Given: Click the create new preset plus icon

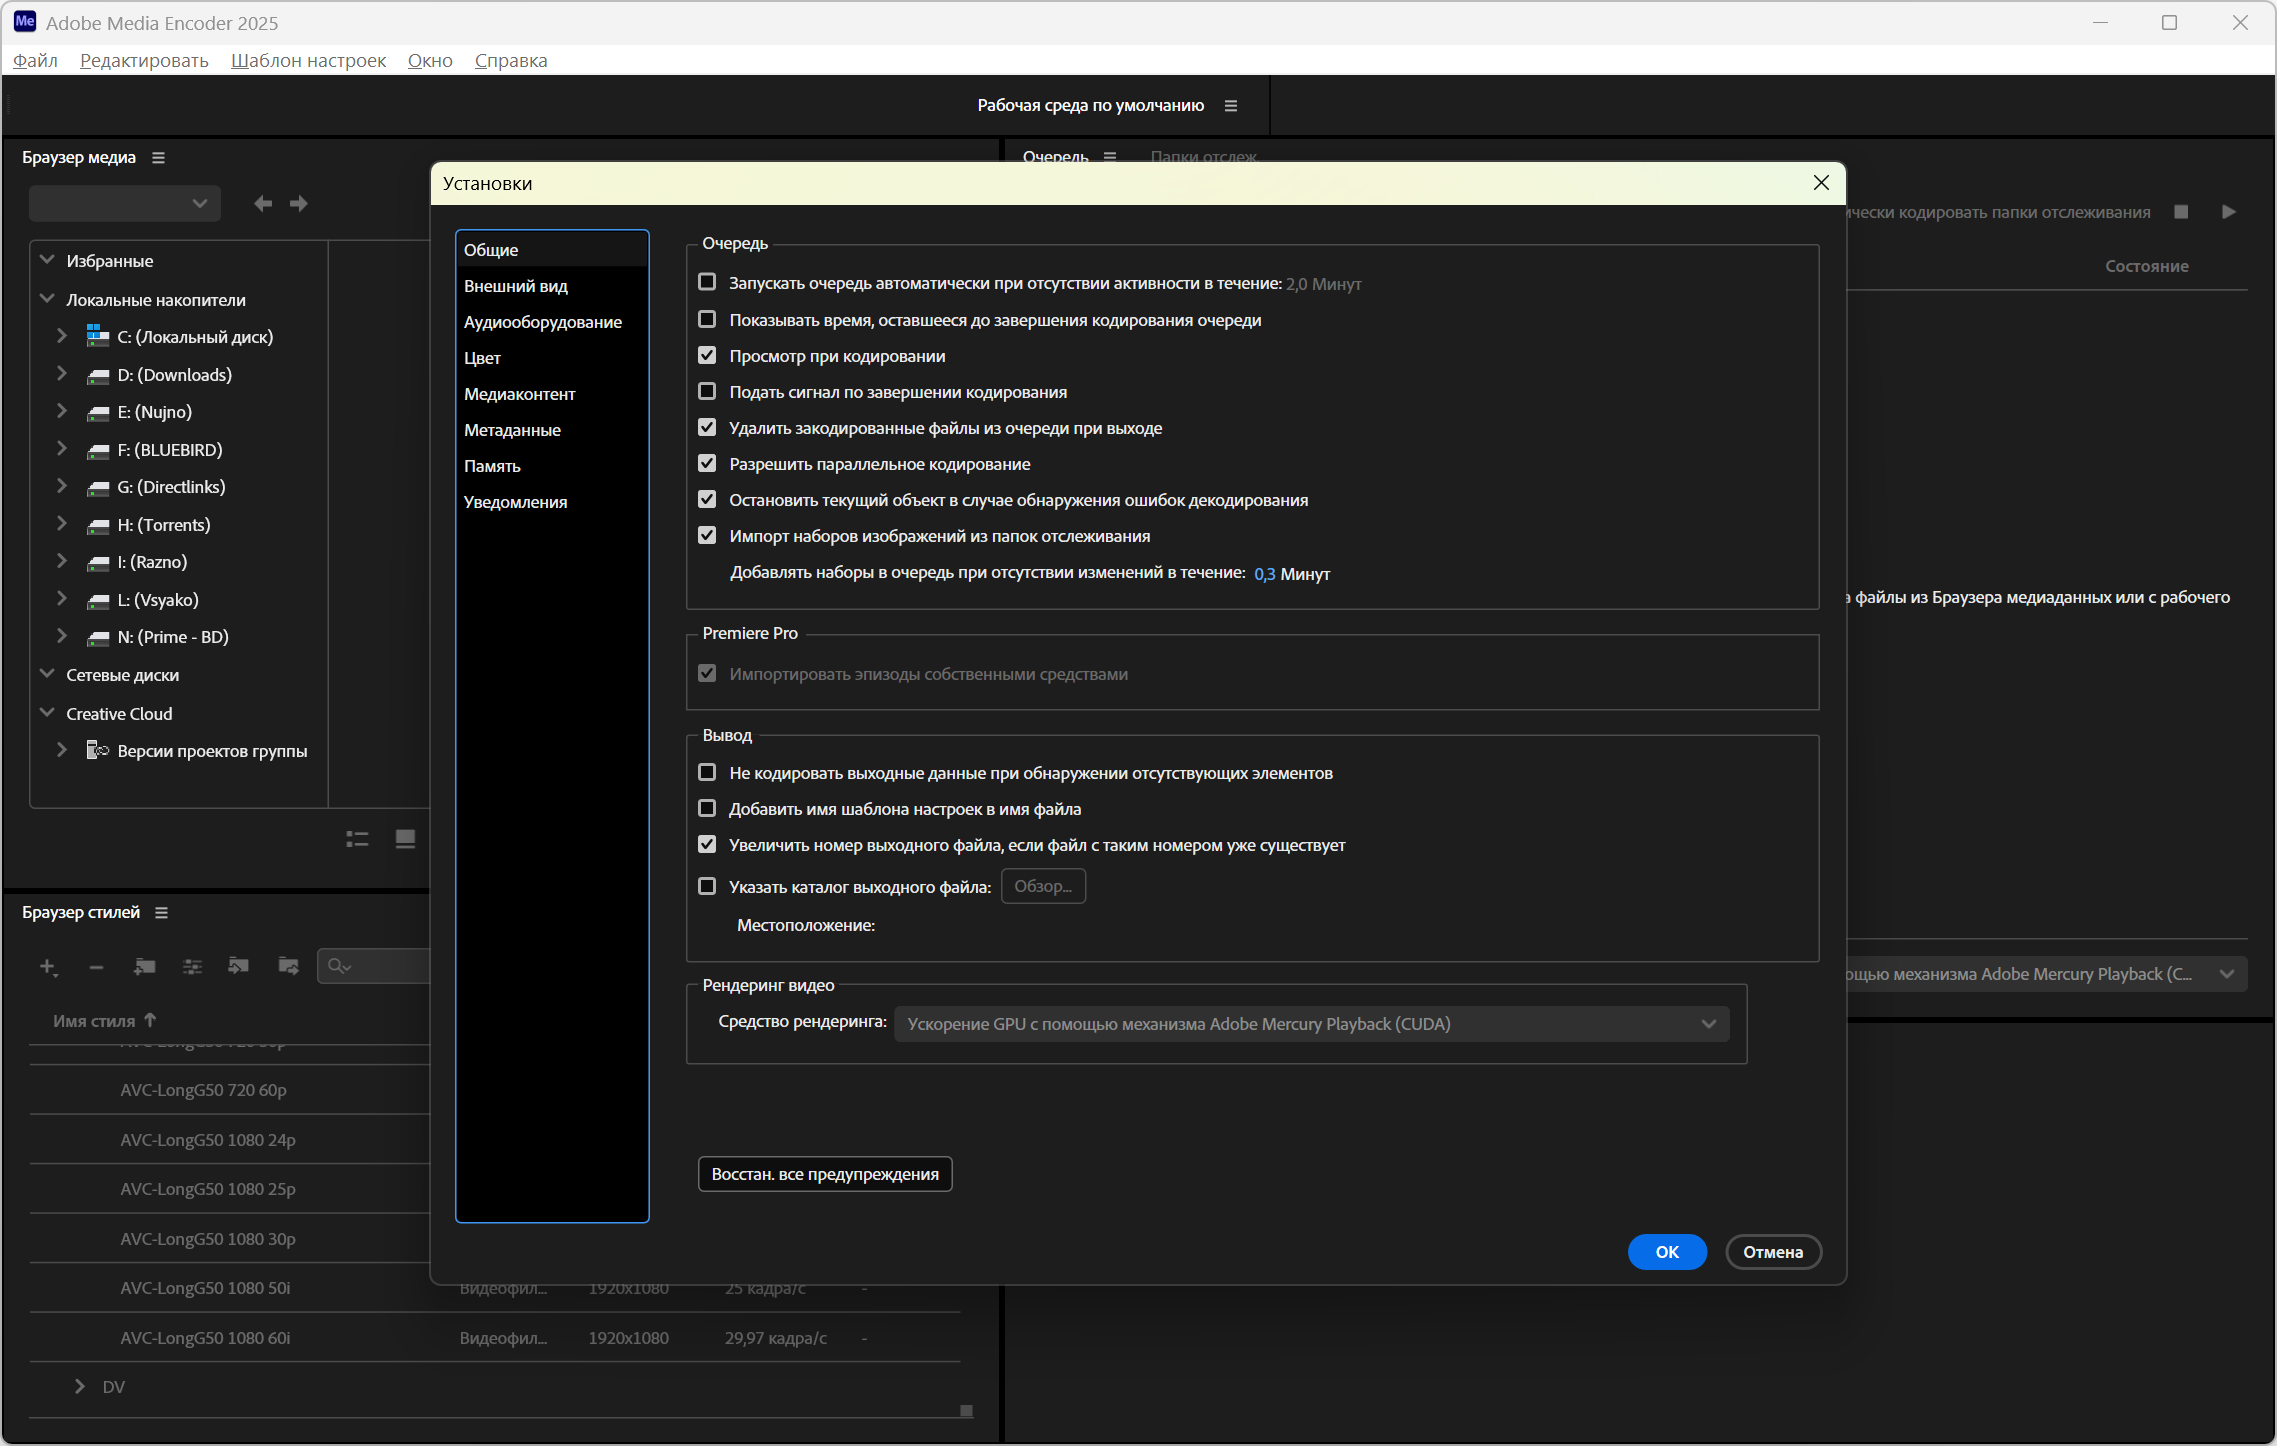Looking at the screenshot, I should tap(47, 966).
